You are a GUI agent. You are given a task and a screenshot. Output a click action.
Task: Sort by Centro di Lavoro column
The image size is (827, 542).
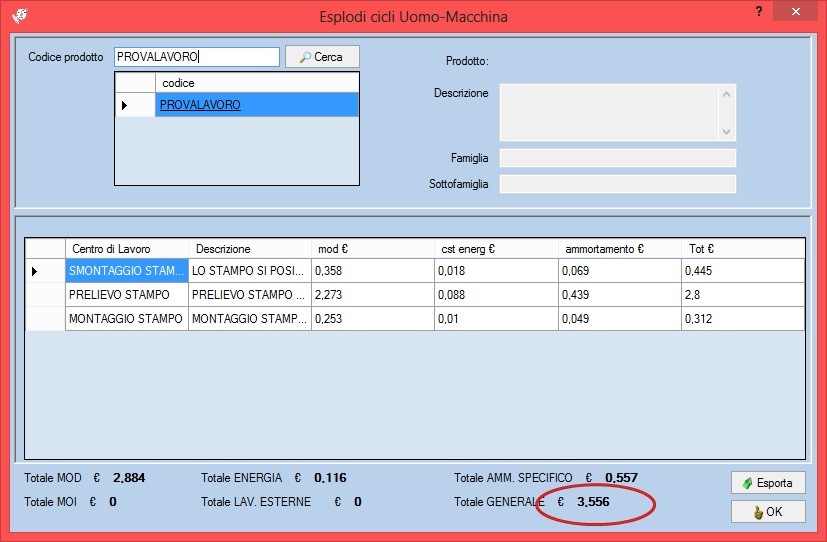click(127, 249)
